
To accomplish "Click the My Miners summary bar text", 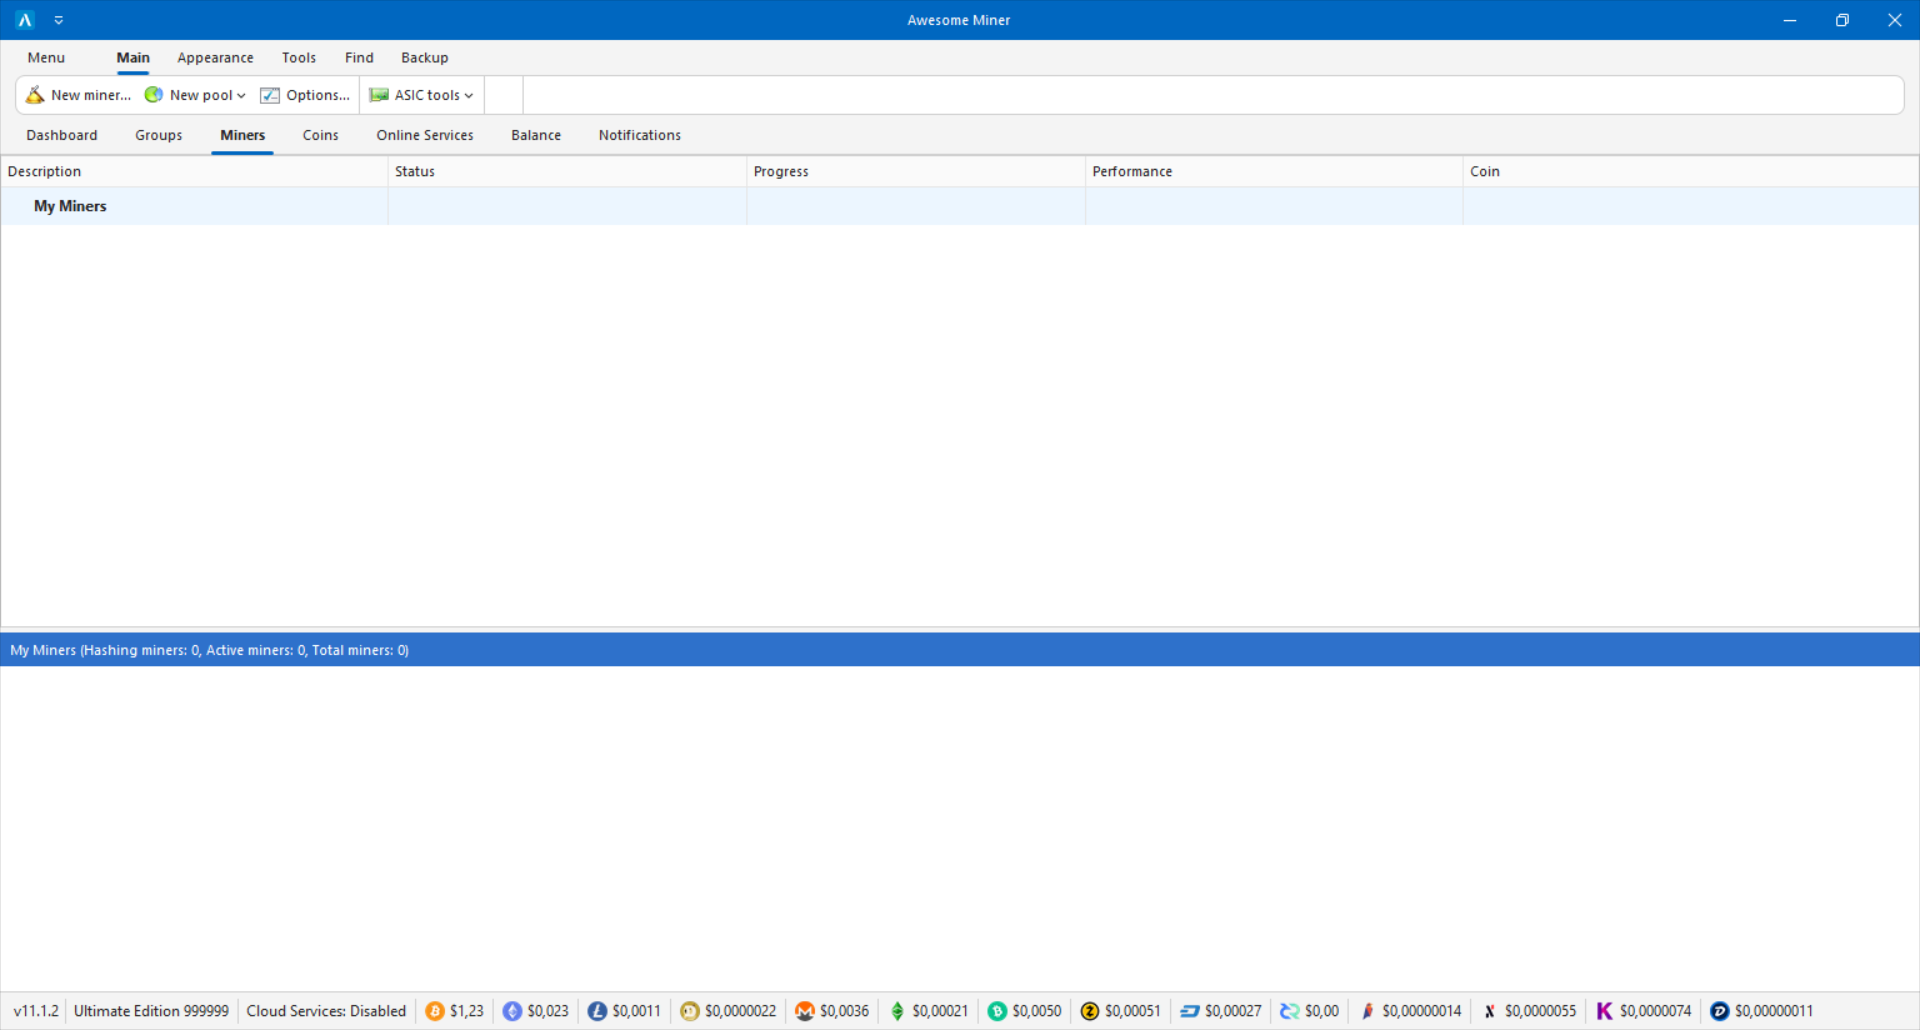I will pos(210,650).
